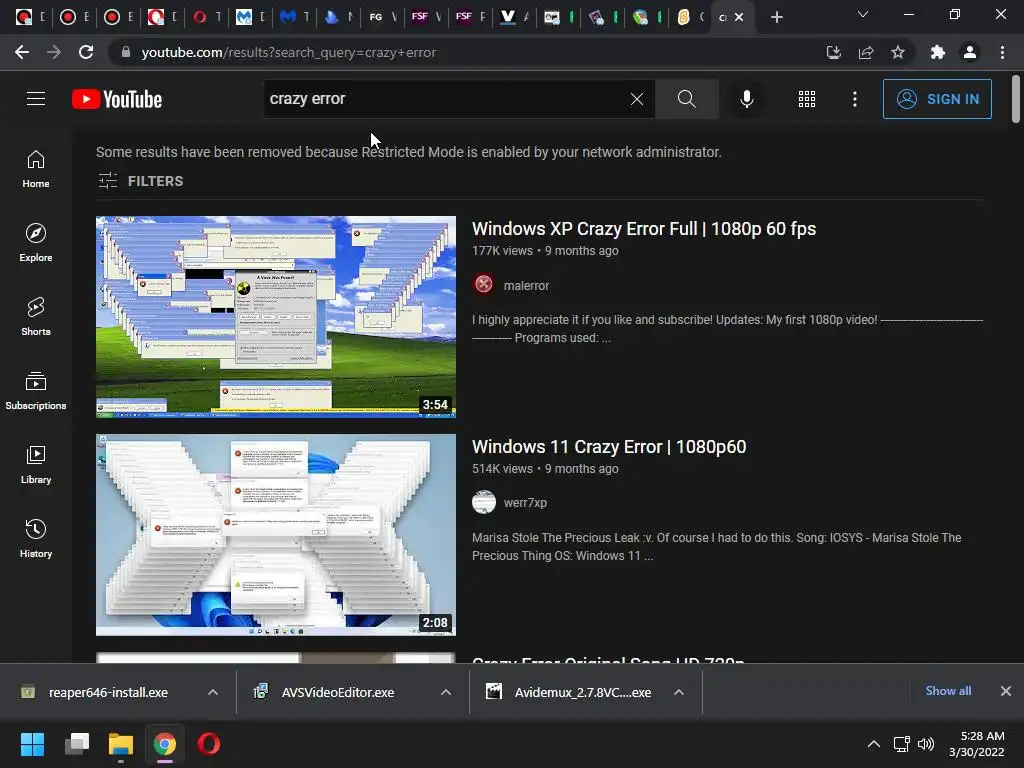Start voice search with the microphone

(x=746, y=99)
